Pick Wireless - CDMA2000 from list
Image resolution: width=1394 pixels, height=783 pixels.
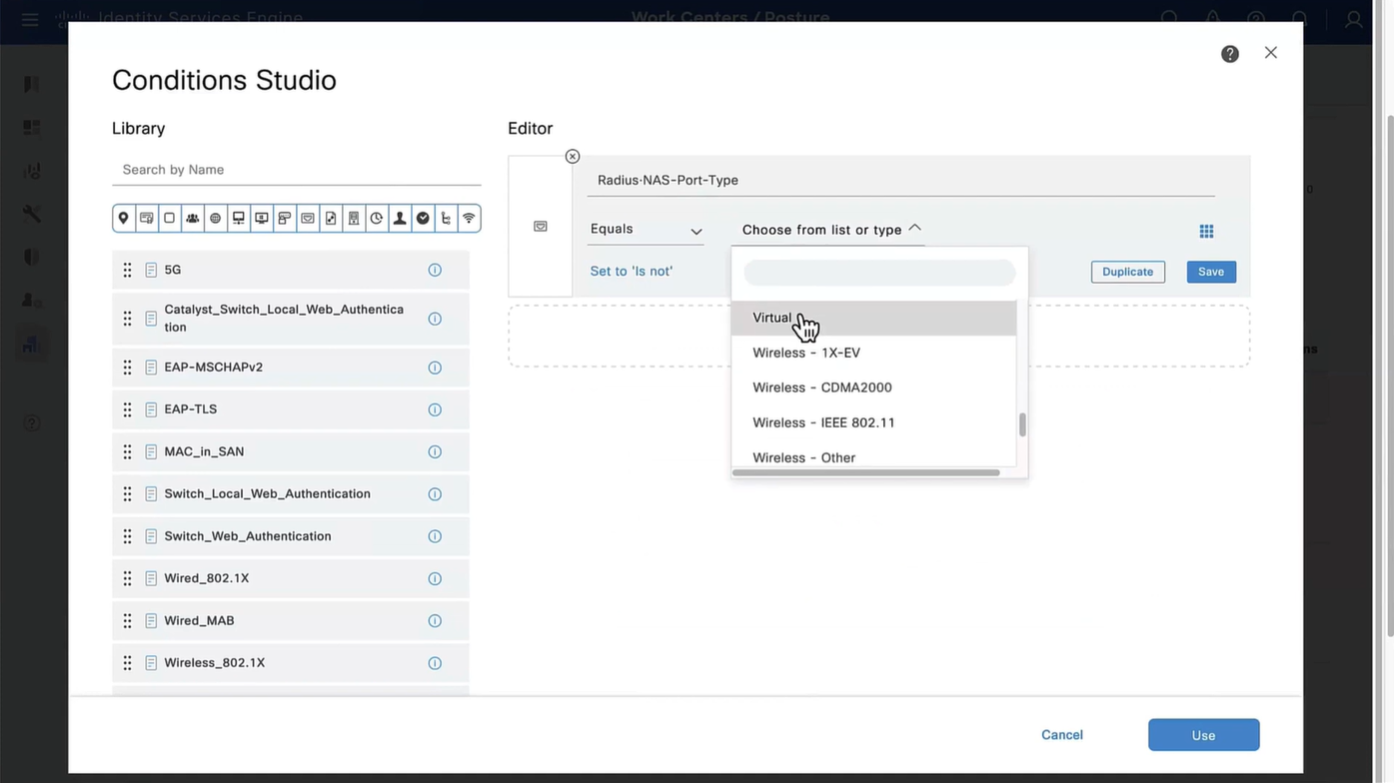click(x=821, y=388)
